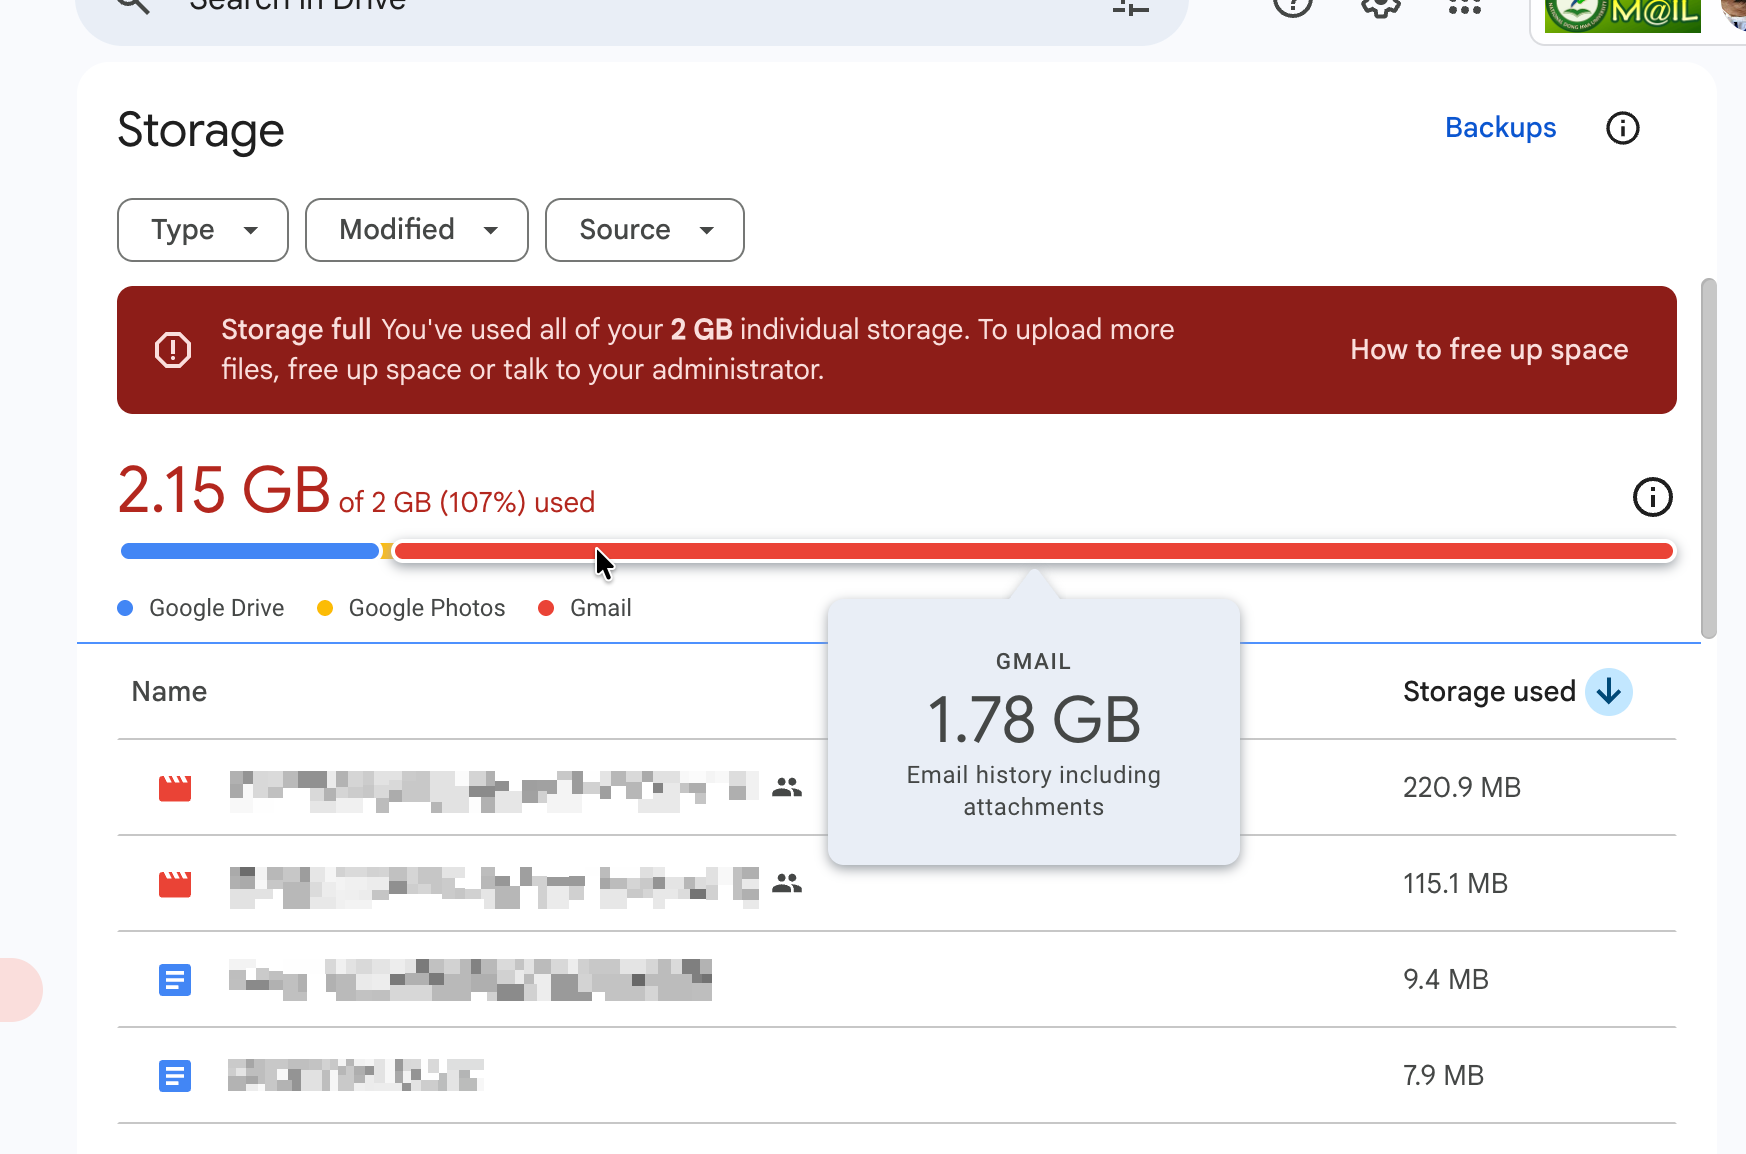1746x1154 pixels.
Task: Expand the Modified filter dropdown
Action: (x=416, y=230)
